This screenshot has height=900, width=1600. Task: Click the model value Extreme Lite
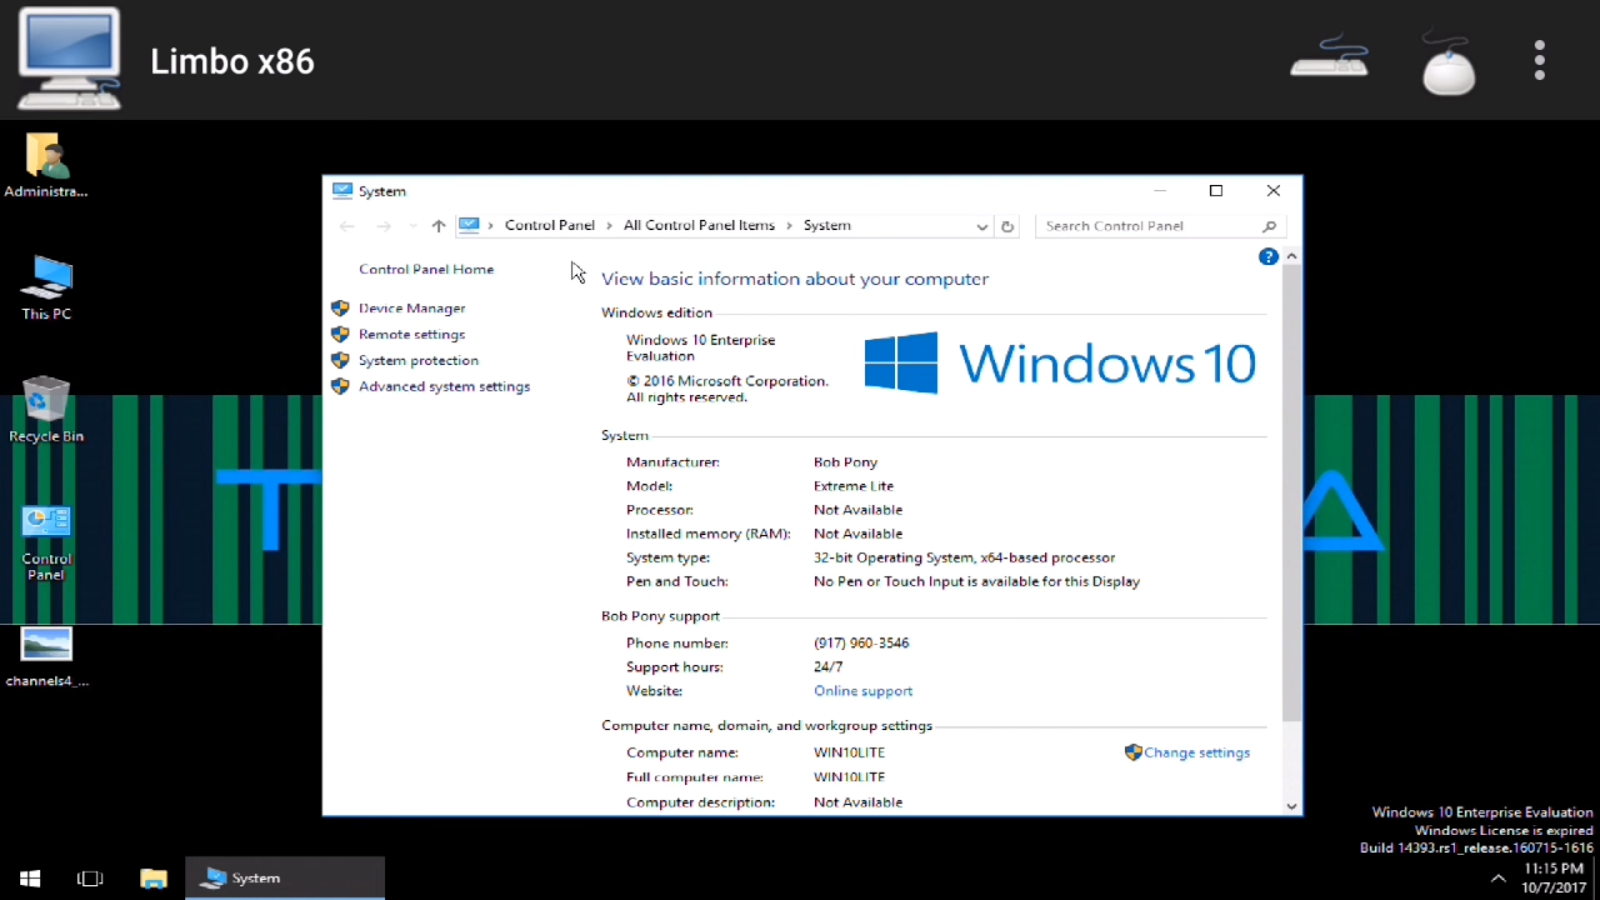click(x=853, y=486)
